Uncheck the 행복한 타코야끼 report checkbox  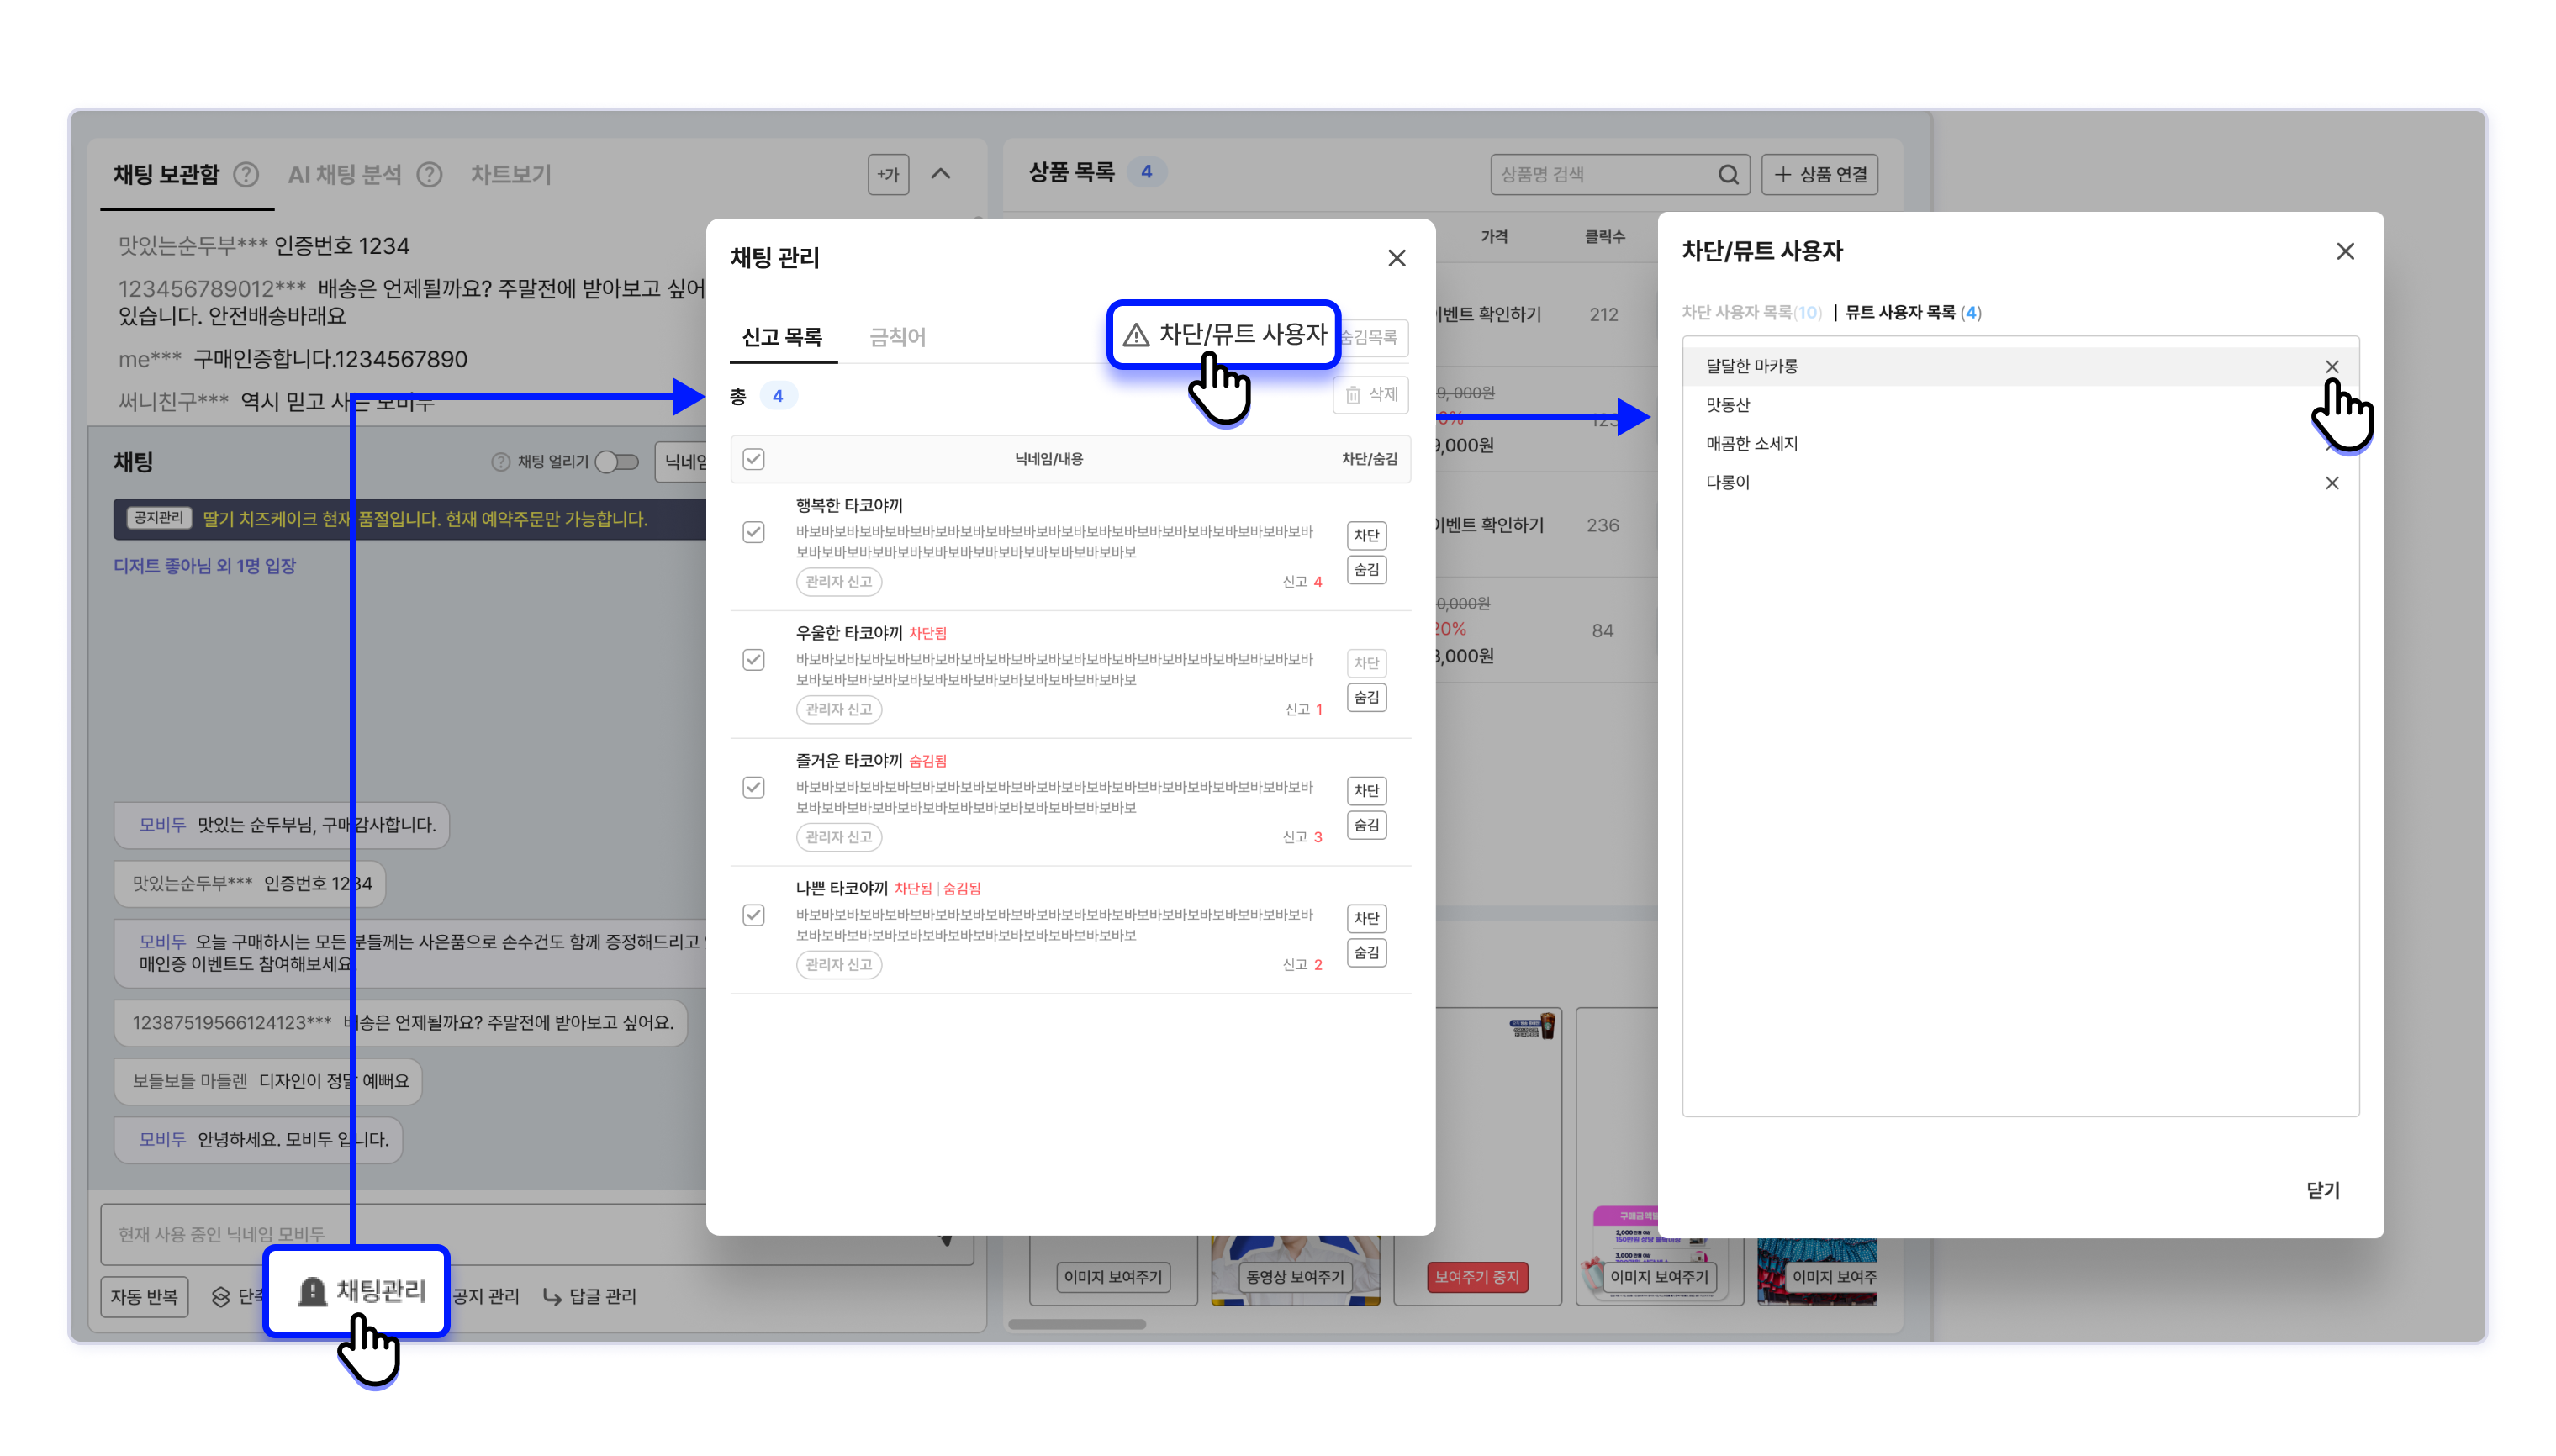pos(753,532)
